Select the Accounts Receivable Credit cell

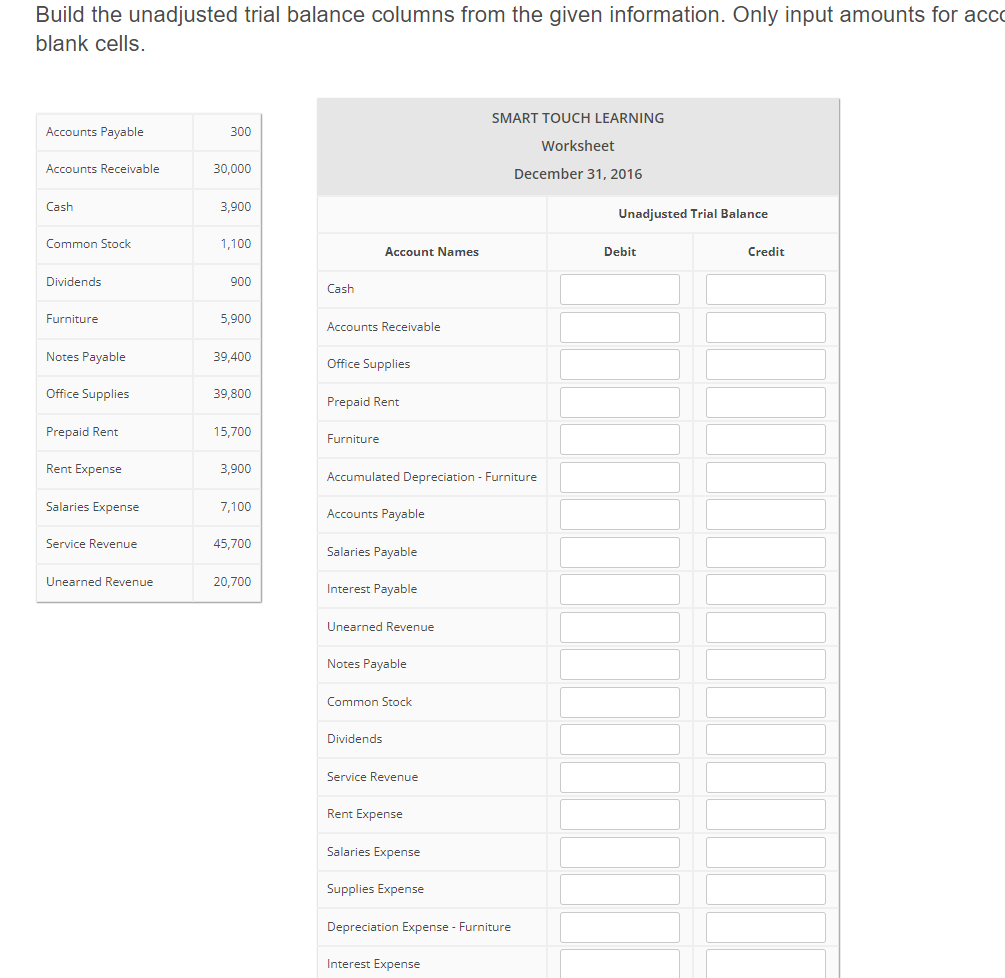pos(765,326)
